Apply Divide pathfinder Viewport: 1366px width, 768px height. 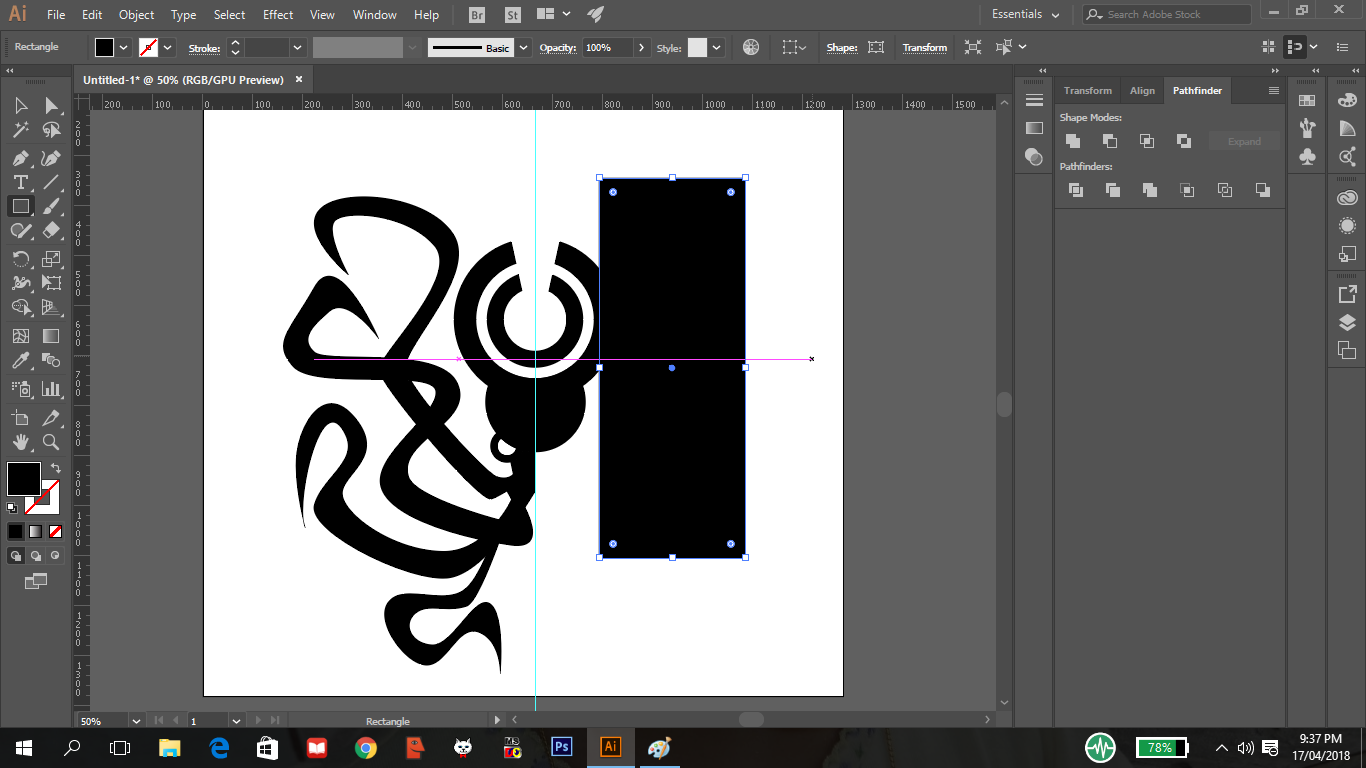(x=1076, y=190)
